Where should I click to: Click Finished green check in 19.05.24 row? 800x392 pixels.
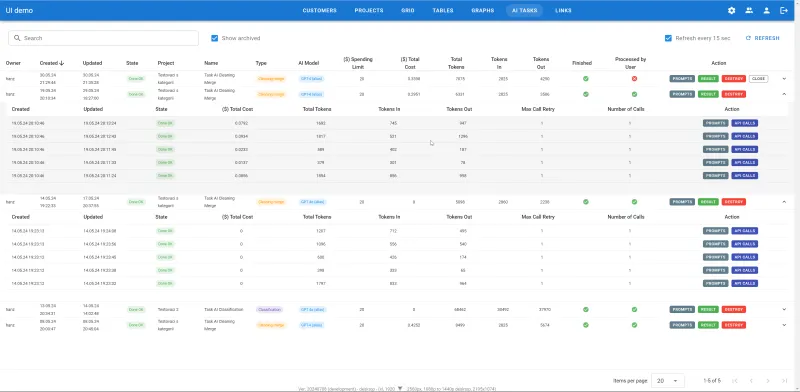586,94
